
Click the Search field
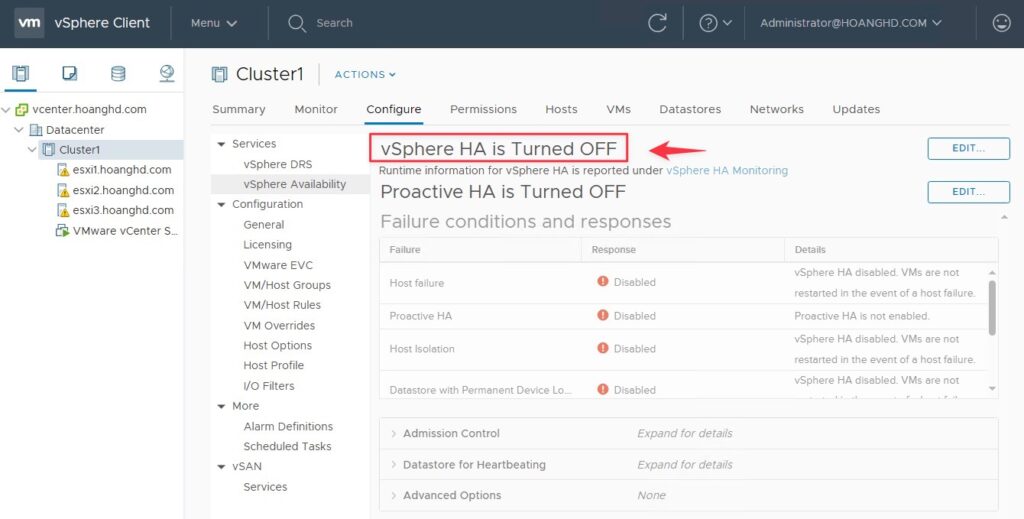[334, 23]
